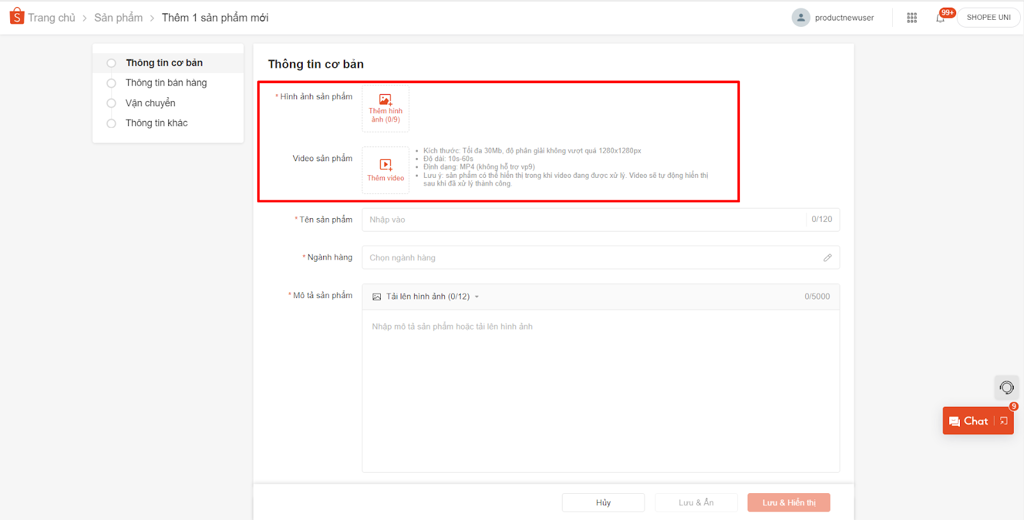
Task: Click the Hủy button
Action: (x=603, y=502)
